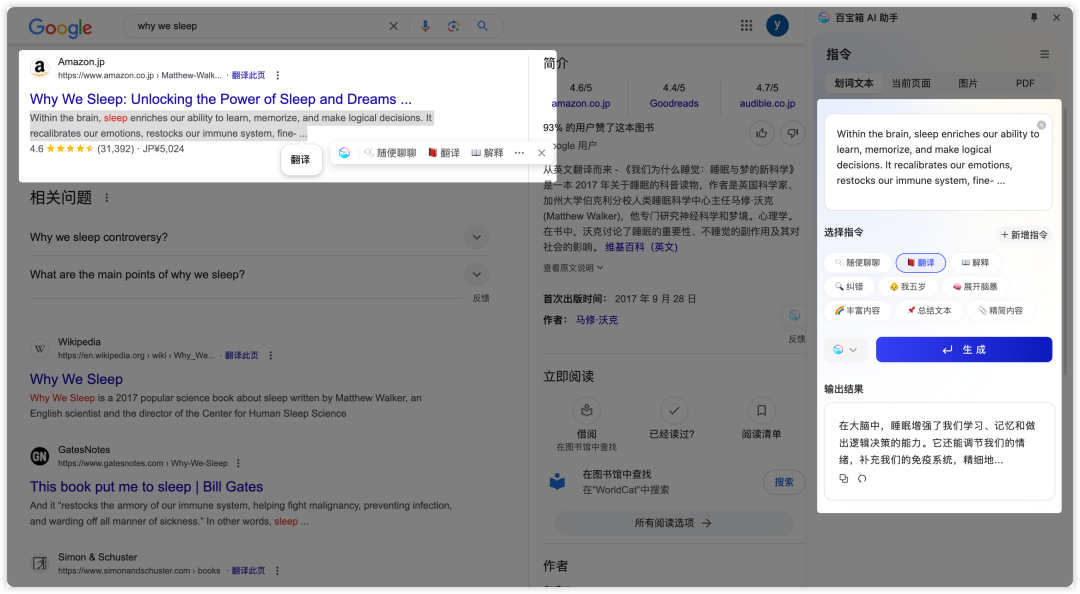The height and width of the screenshot is (594, 1080).
Task: Open GatesNotes result's three-dot menu
Action: (238, 463)
